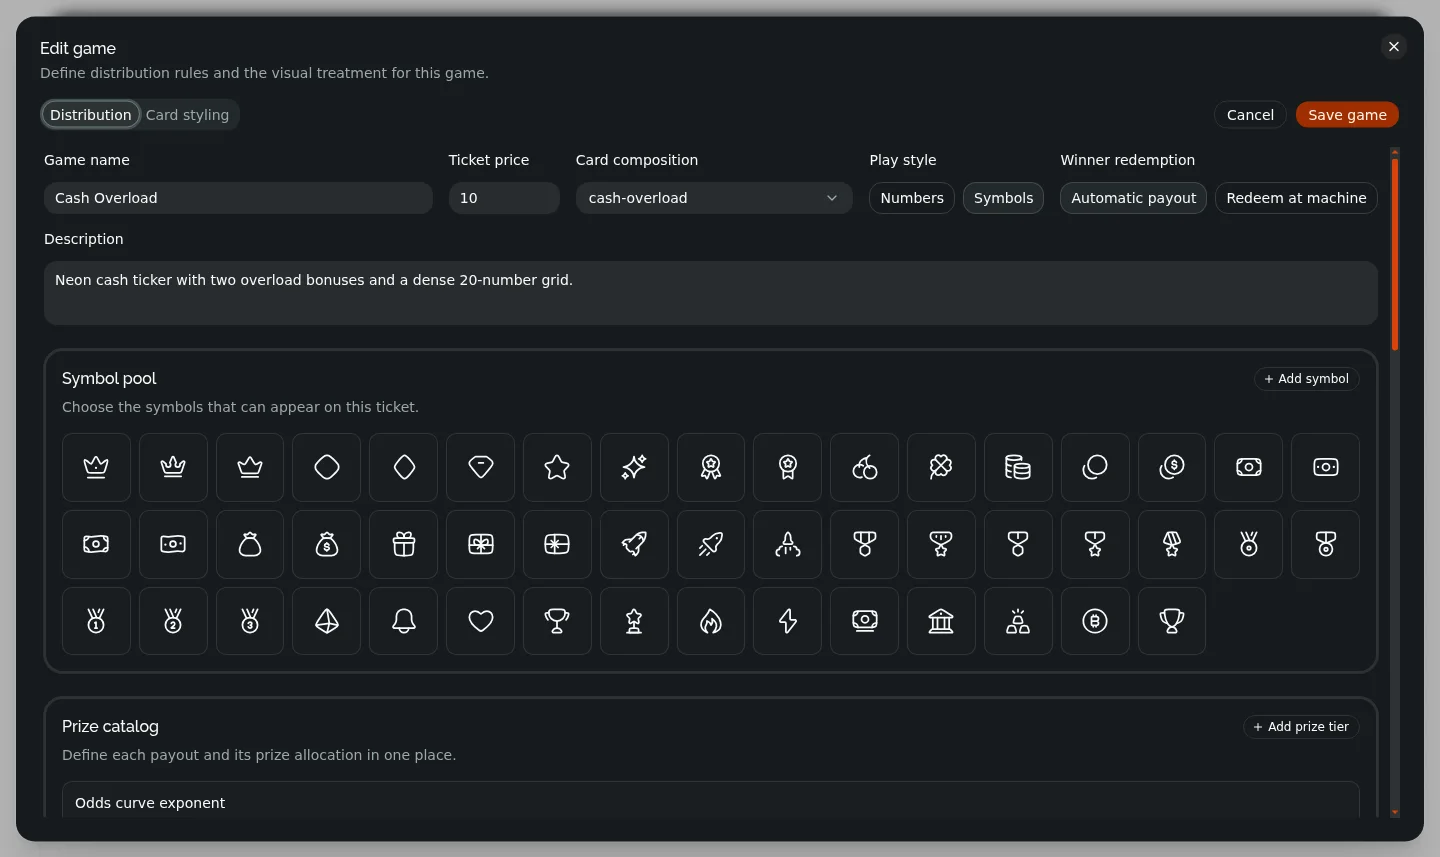Screen dimensions: 1440x857
Task: Select the star symbol
Action: (x=557, y=467)
